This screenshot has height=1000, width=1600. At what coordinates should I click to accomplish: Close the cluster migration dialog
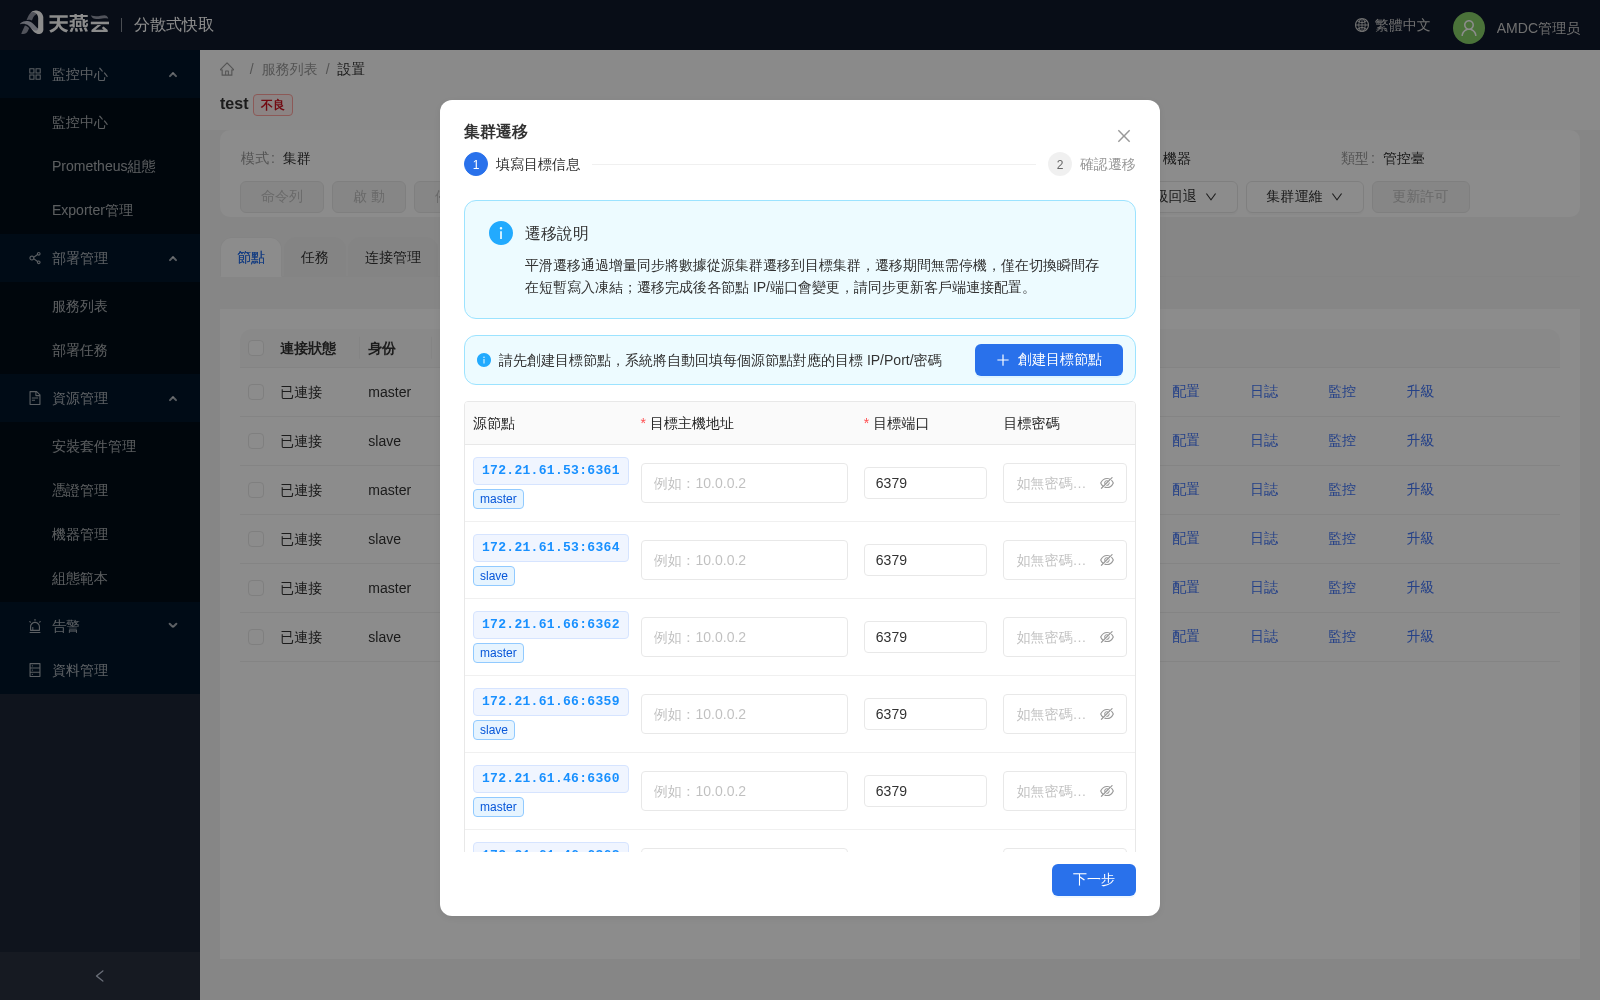1124,136
